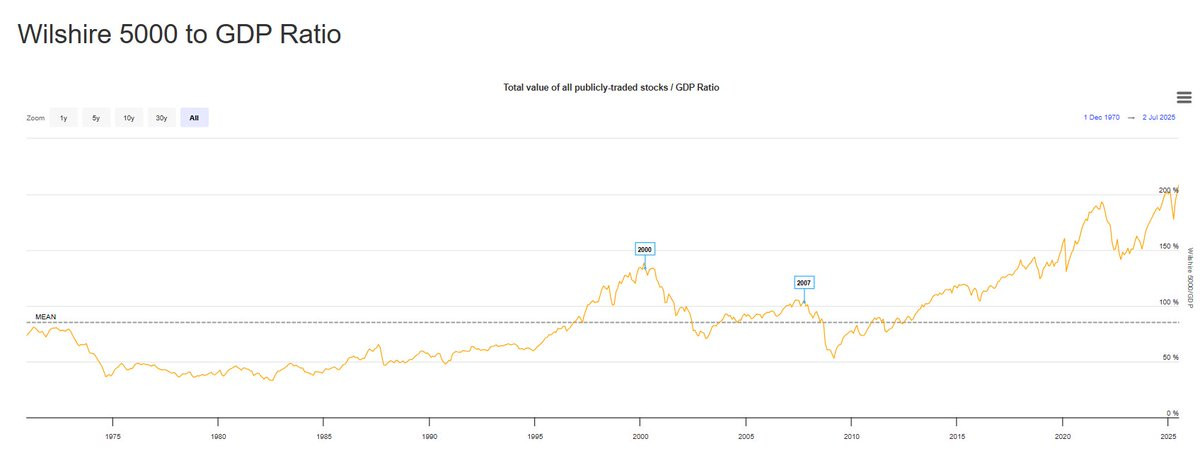Click the 1990 x-axis year label

[429, 437]
